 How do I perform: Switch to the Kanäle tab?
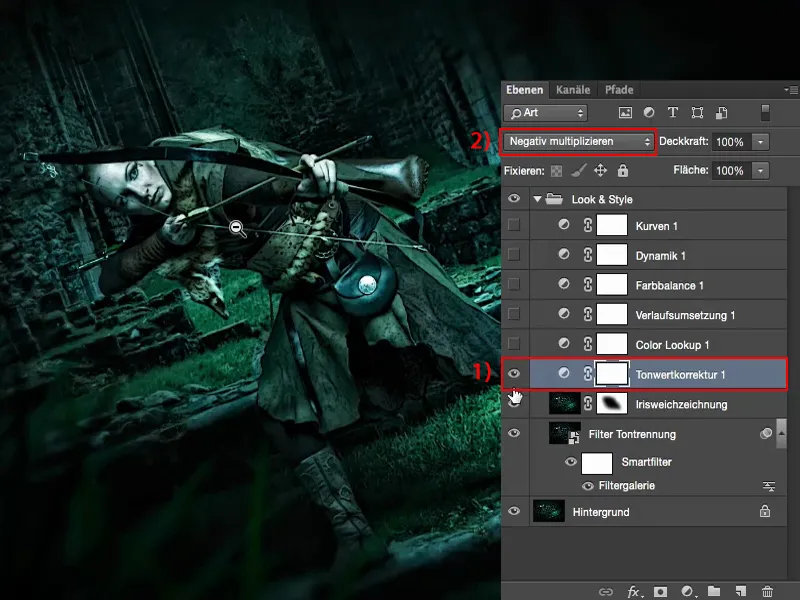click(570, 89)
